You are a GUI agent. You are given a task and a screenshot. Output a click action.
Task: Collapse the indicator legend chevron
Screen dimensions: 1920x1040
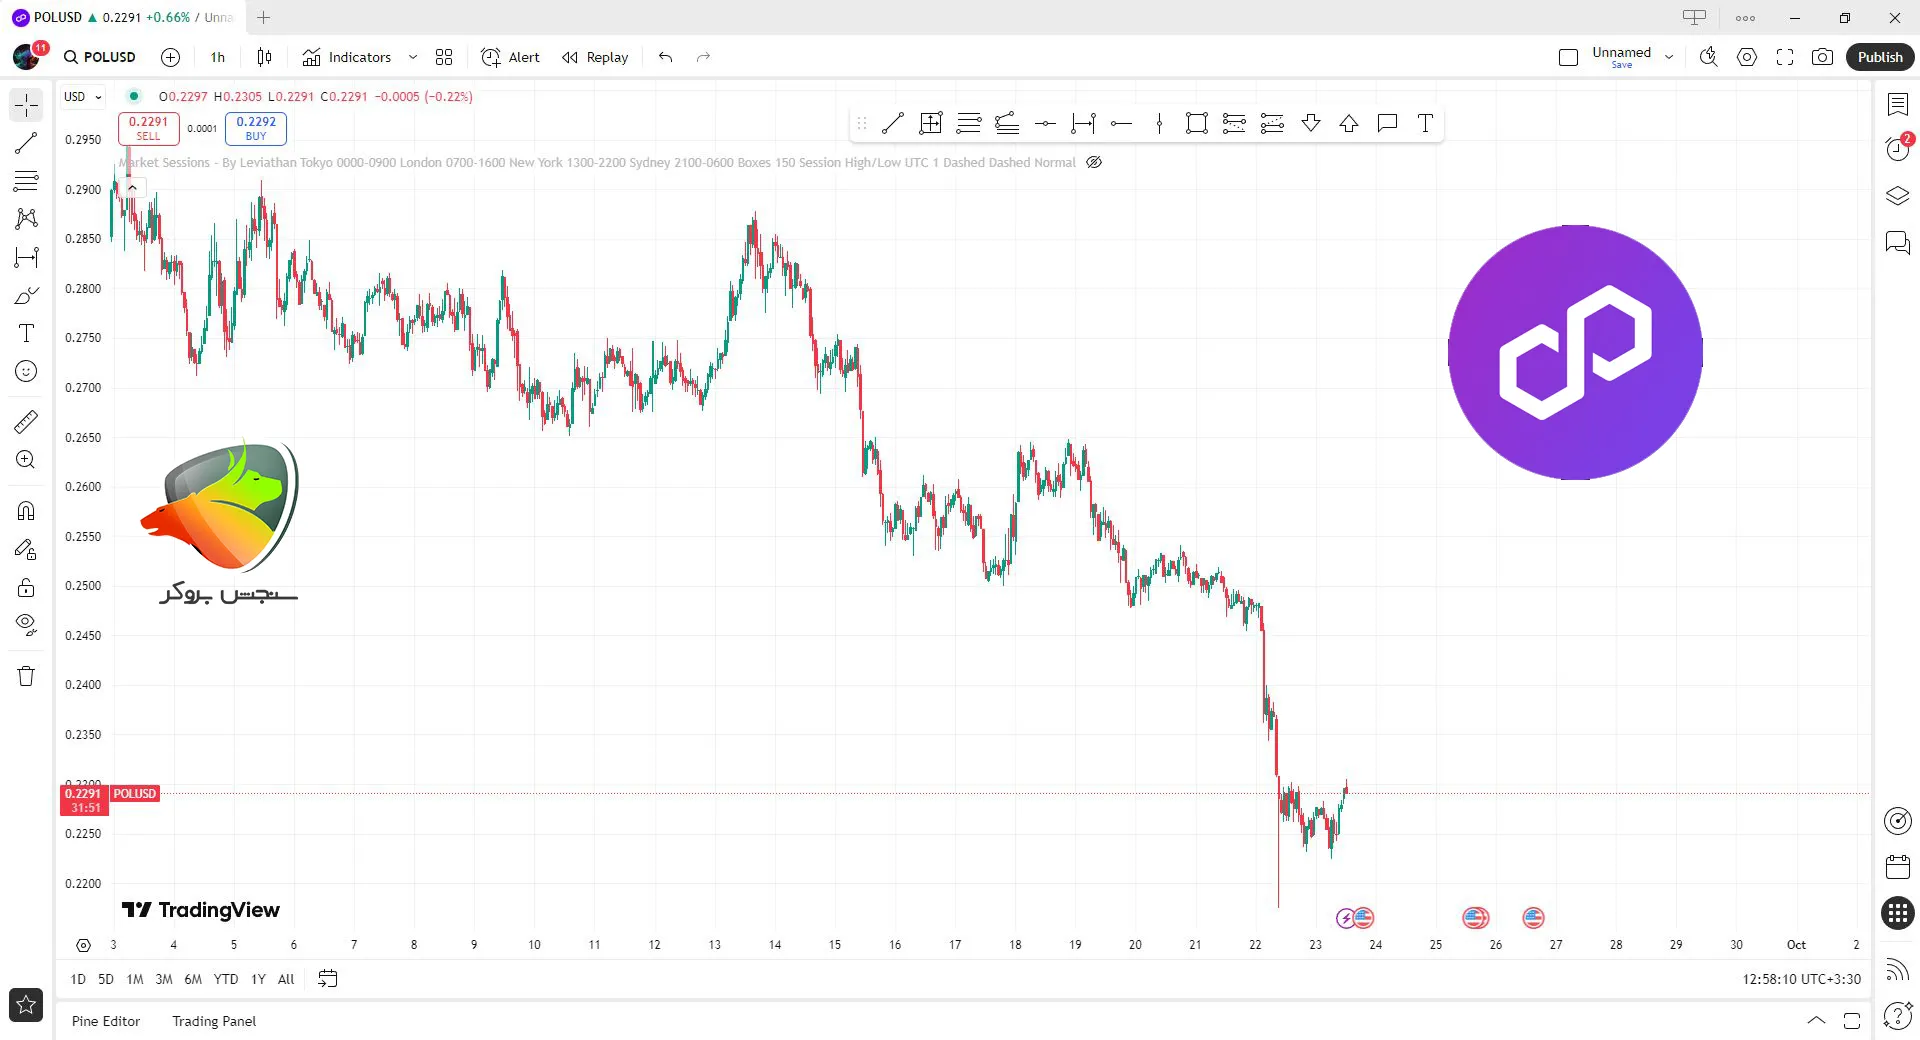click(132, 187)
